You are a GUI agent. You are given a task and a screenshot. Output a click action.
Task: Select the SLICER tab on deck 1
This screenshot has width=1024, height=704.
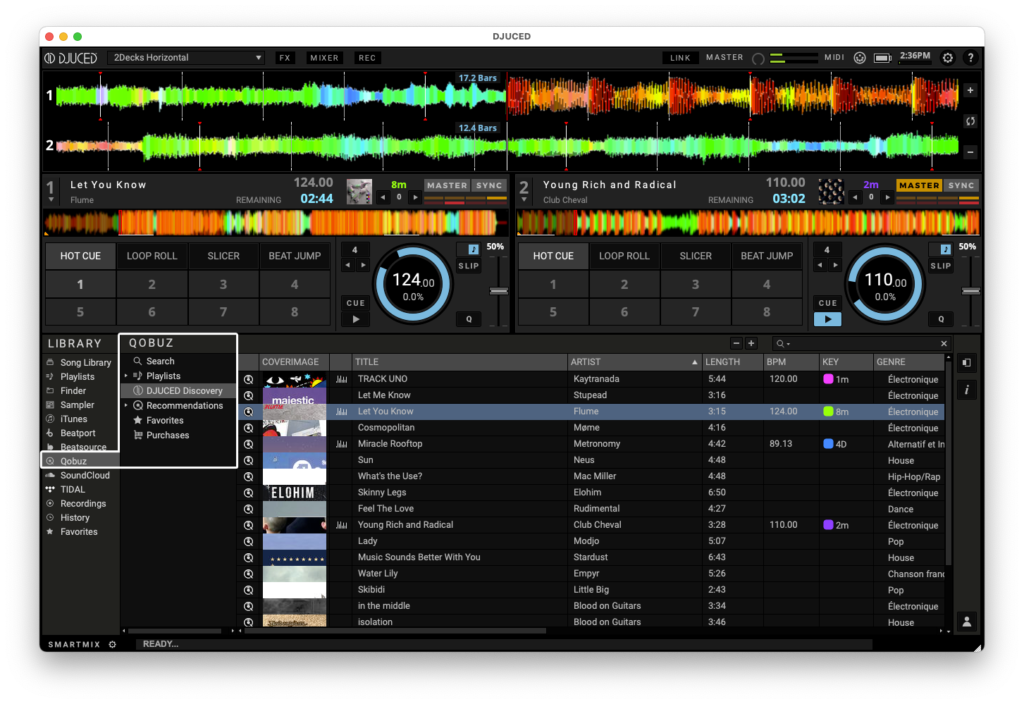click(x=223, y=256)
